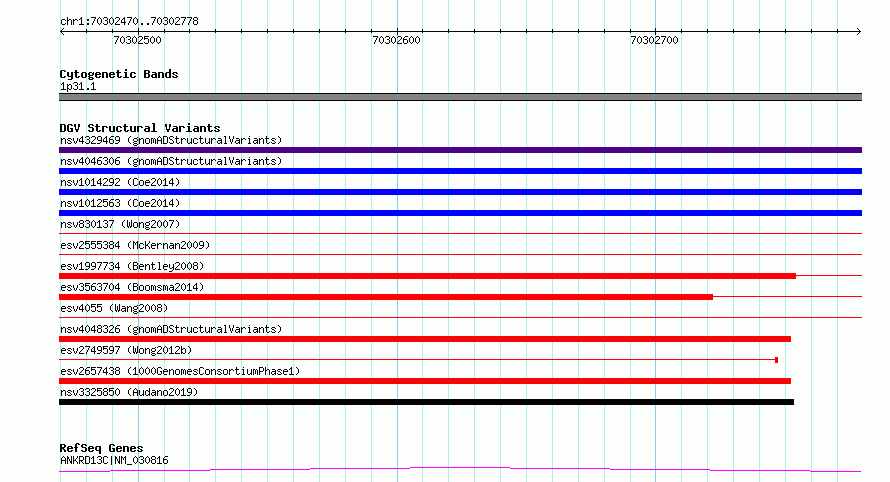Click the blue nsv1014292 variant bar

click(x=460, y=192)
